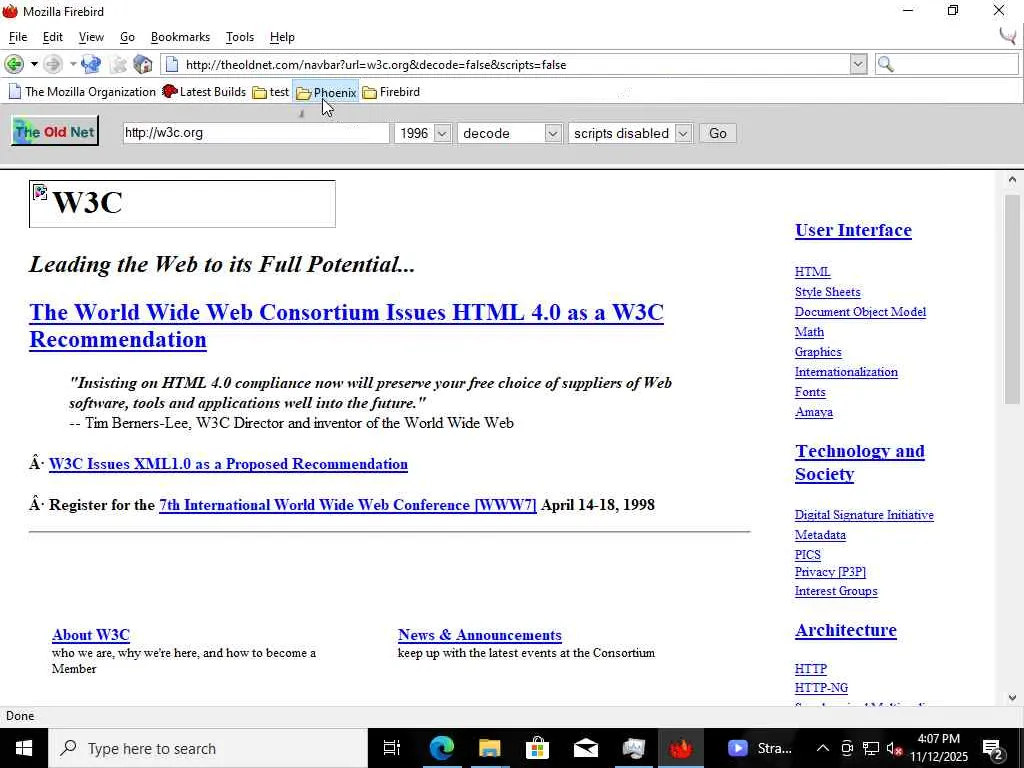Reload the page with the Reload icon

[91, 64]
